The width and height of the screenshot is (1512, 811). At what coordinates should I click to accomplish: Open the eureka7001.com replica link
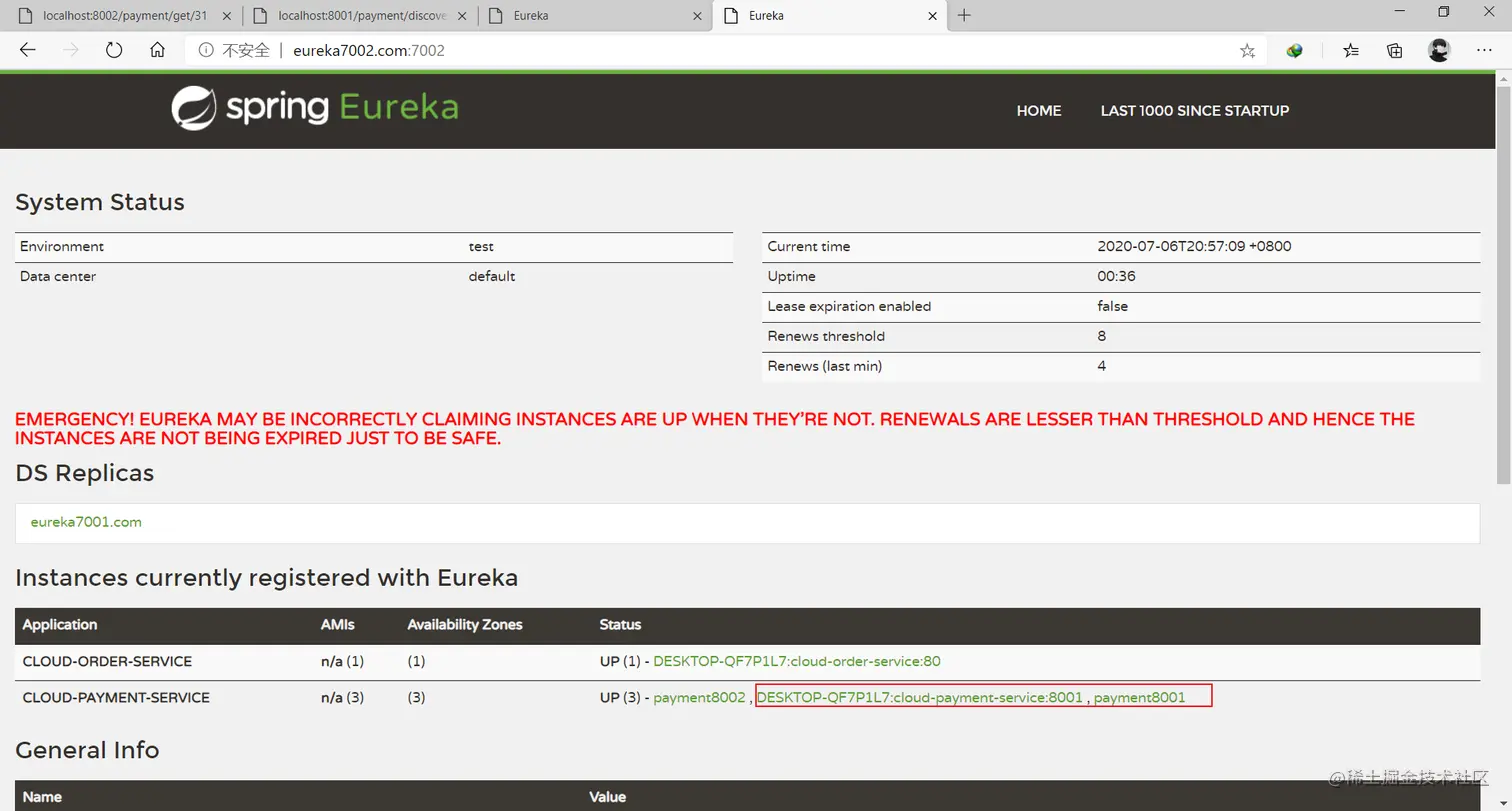pos(86,522)
